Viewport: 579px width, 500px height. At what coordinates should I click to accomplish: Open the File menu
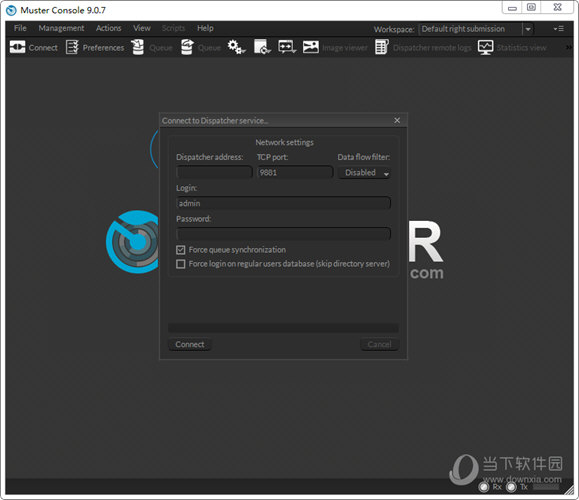pyautogui.click(x=20, y=28)
